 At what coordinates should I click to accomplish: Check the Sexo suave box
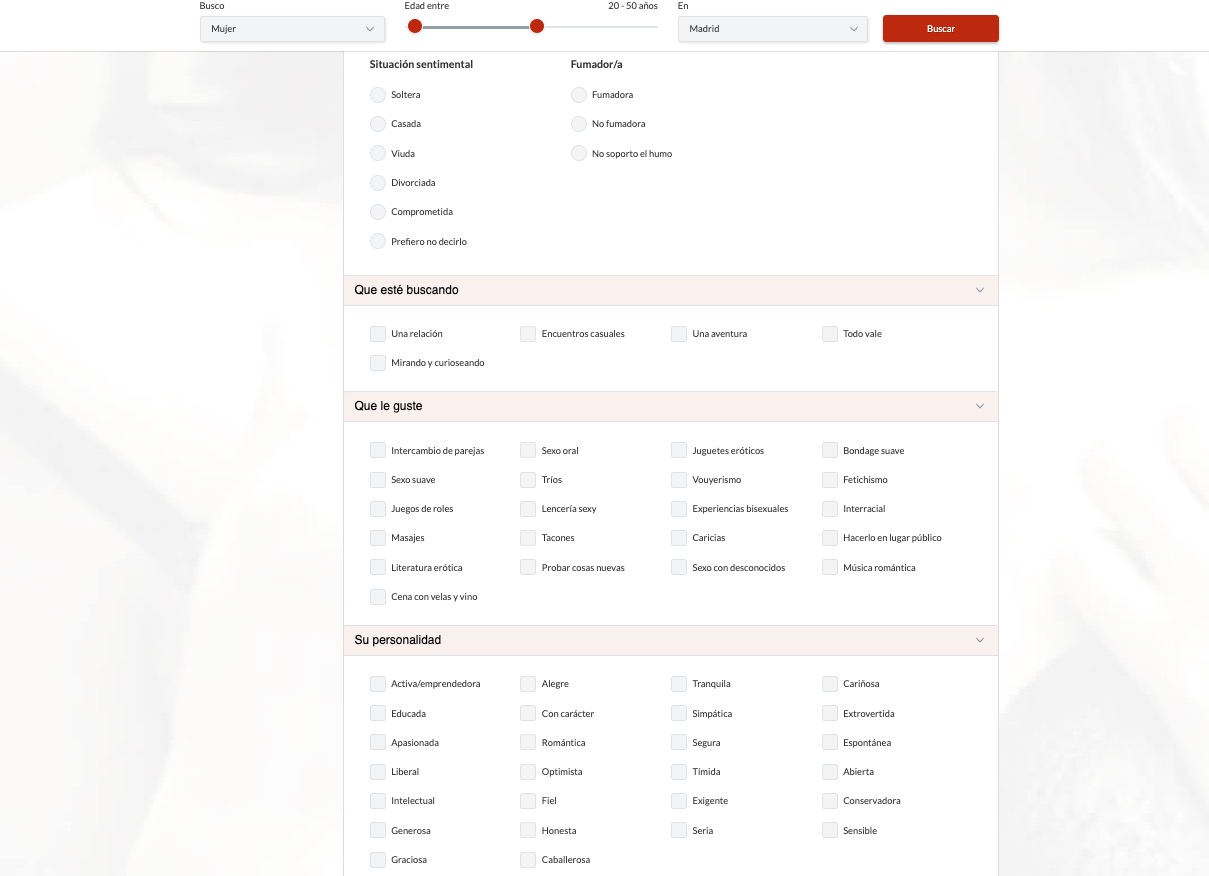pyautogui.click(x=378, y=480)
